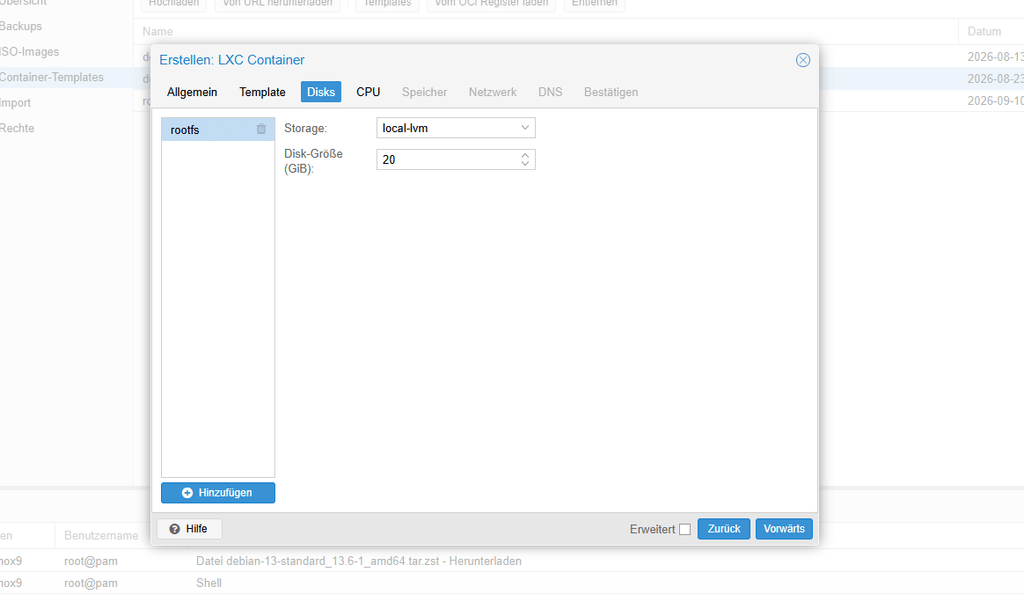Decrease the Disk-Größe value with down arrow
The height and width of the screenshot is (596, 1024).
(x=525, y=164)
